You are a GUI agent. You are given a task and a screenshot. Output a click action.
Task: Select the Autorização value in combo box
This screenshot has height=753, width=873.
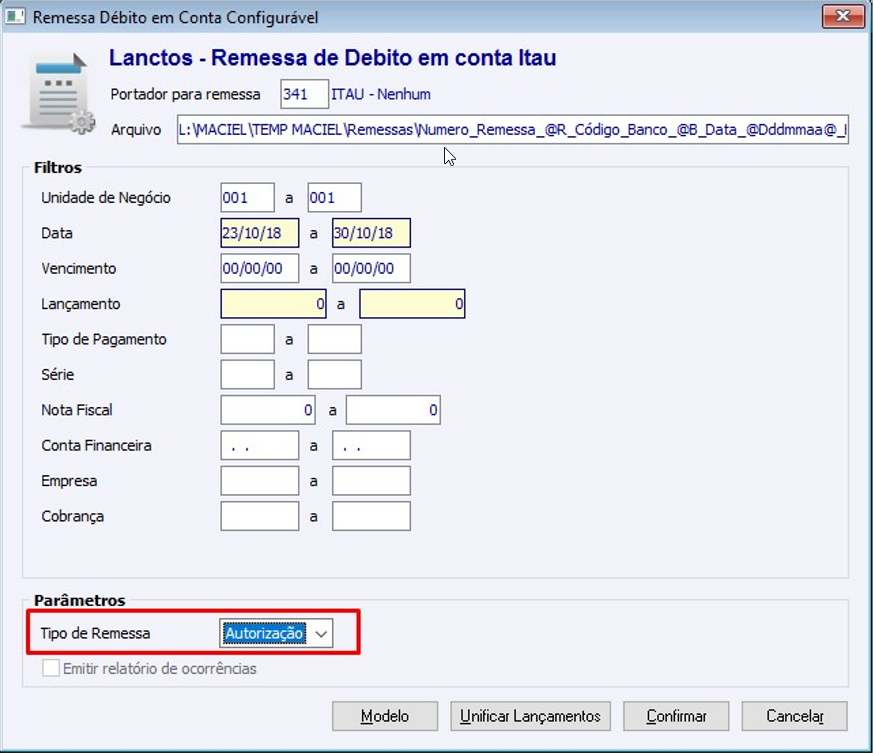(x=264, y=633)
